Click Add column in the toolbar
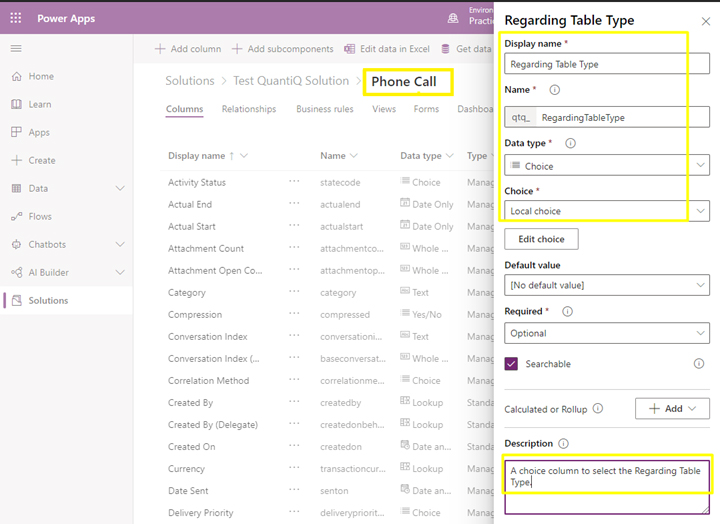Screen dimensions: 720x524 pos(188,49)
